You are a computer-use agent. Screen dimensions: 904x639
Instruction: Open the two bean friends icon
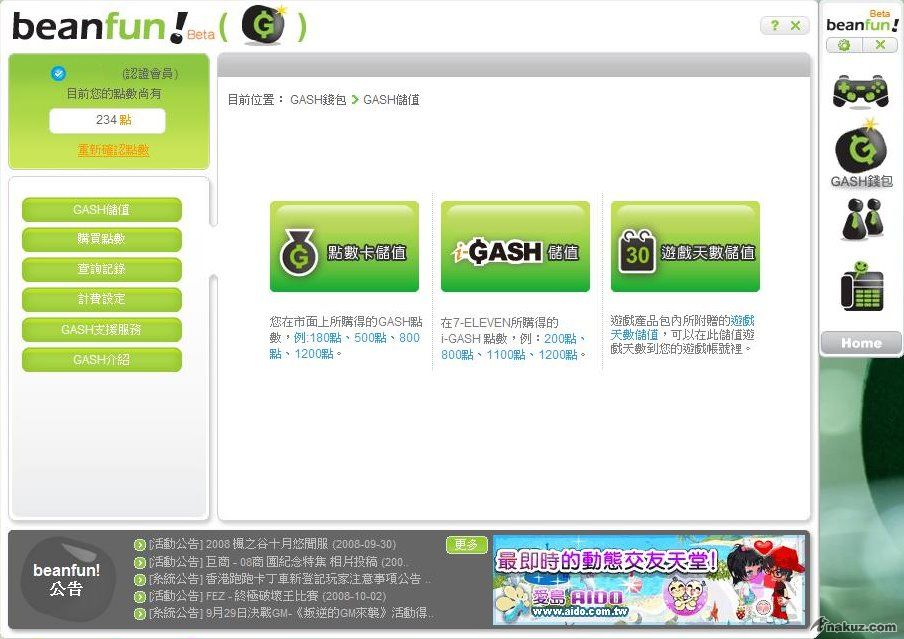[x=861, y=219]
